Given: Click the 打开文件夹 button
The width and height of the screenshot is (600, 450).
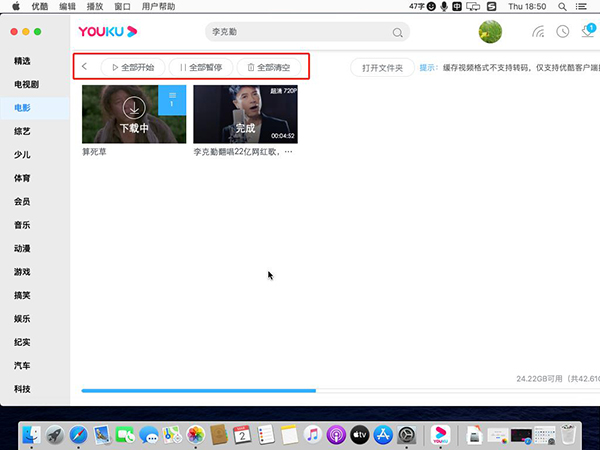Looking at the screenshot, I should click(382, 68).
